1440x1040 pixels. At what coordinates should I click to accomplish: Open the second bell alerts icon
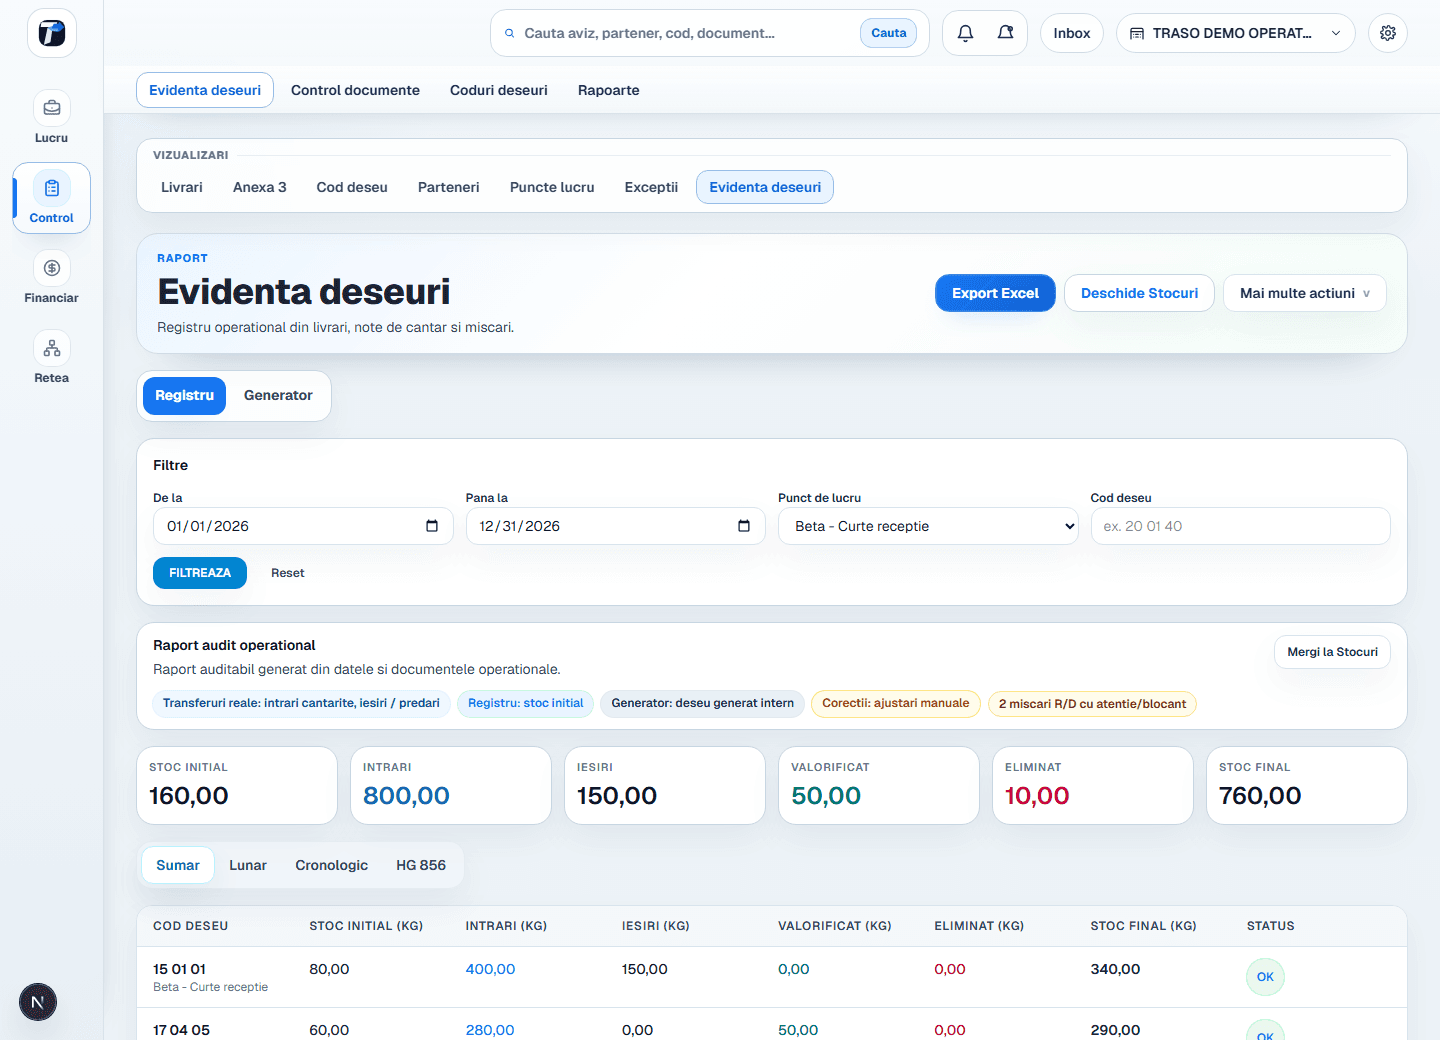[1005, 33]
